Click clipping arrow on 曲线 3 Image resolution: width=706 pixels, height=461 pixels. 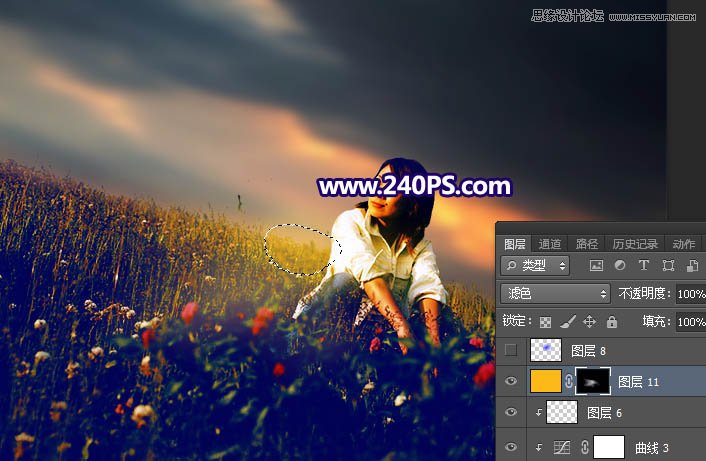(x=539, y=447)
